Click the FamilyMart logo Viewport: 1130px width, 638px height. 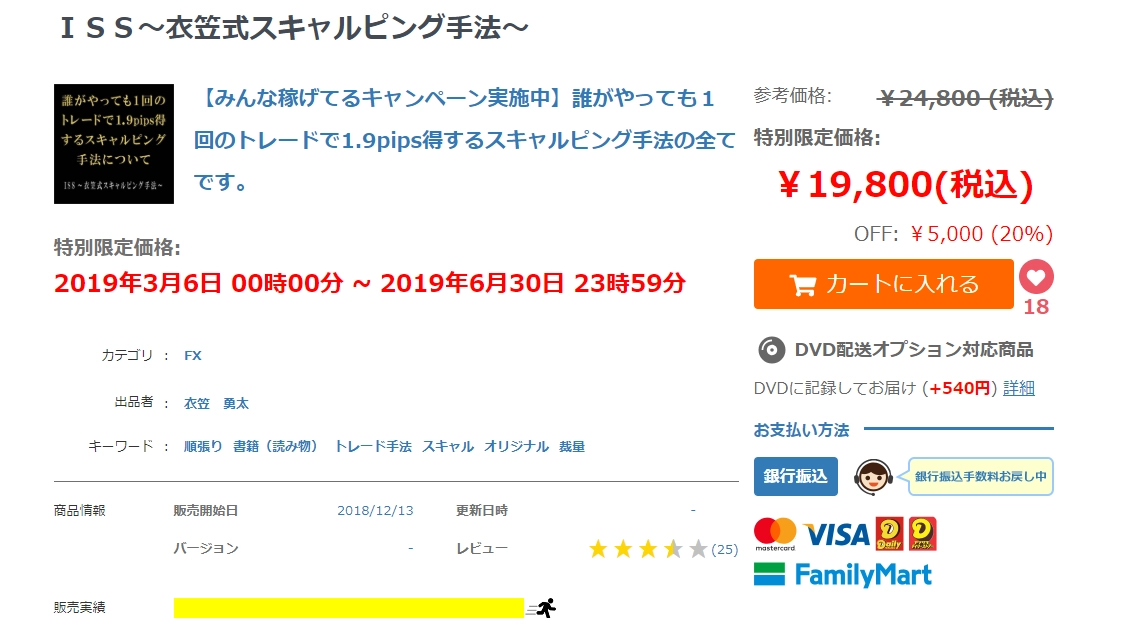pyautogui.click(x=843, y=574)
